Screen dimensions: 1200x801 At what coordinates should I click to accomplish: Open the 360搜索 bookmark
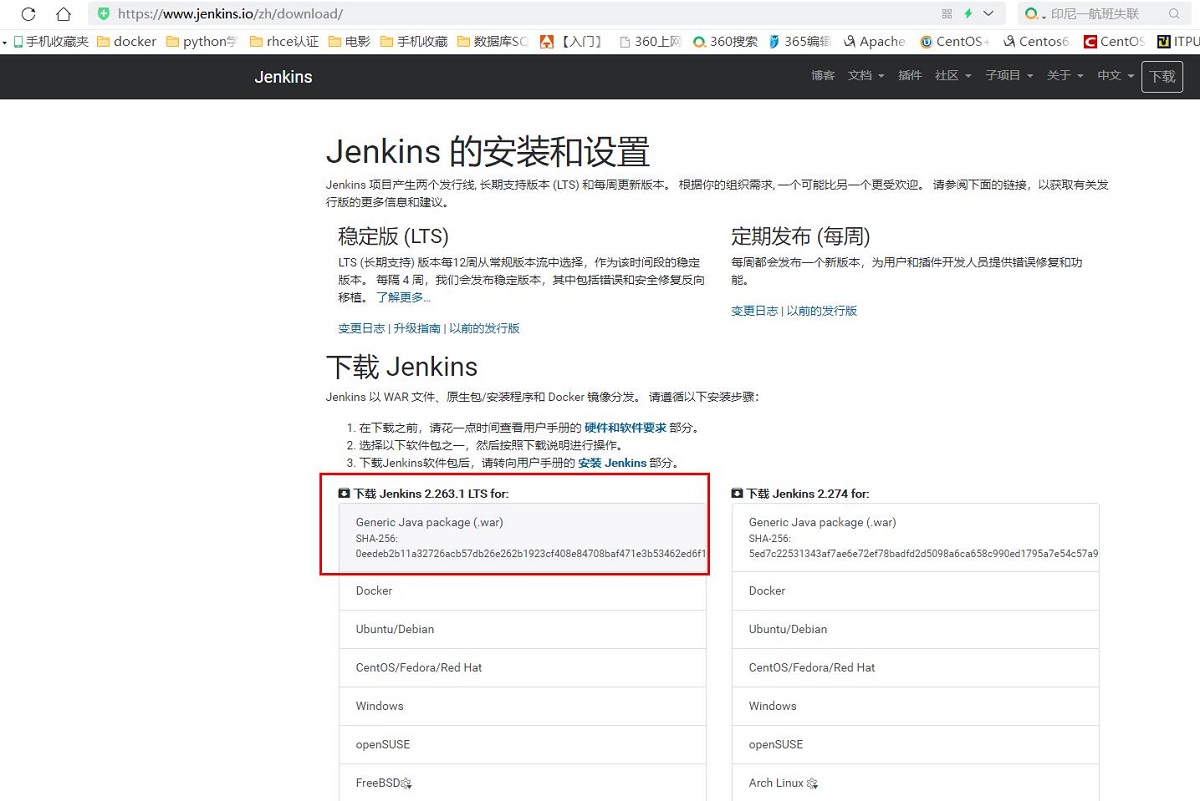pos(725,41)
